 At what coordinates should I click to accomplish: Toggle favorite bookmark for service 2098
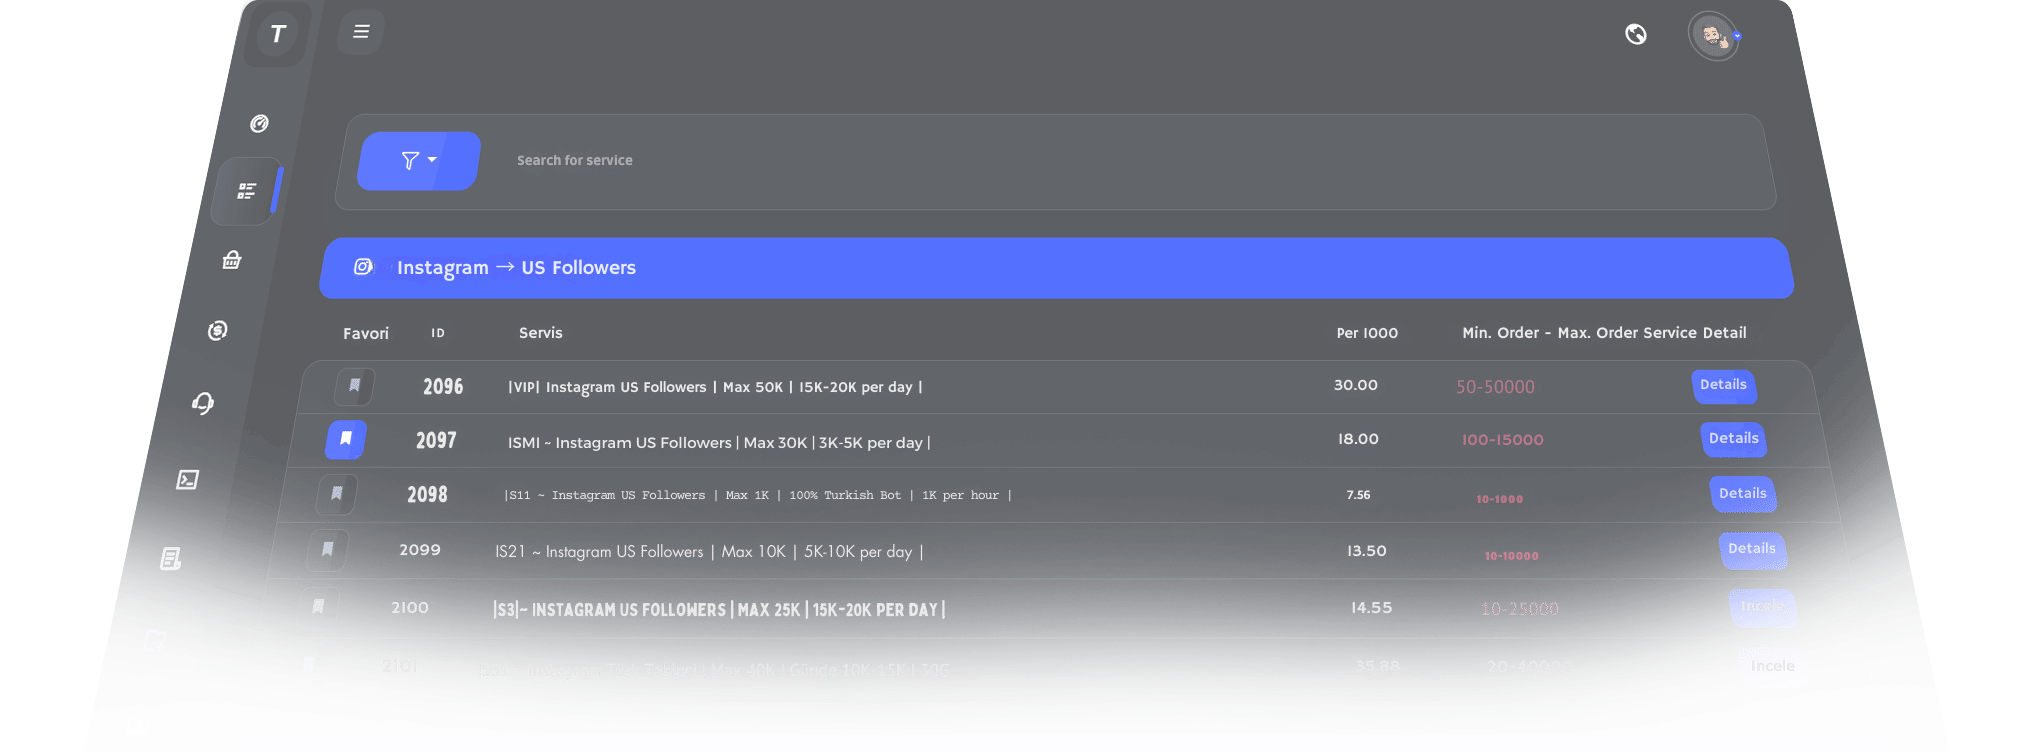tap(337, 493)
